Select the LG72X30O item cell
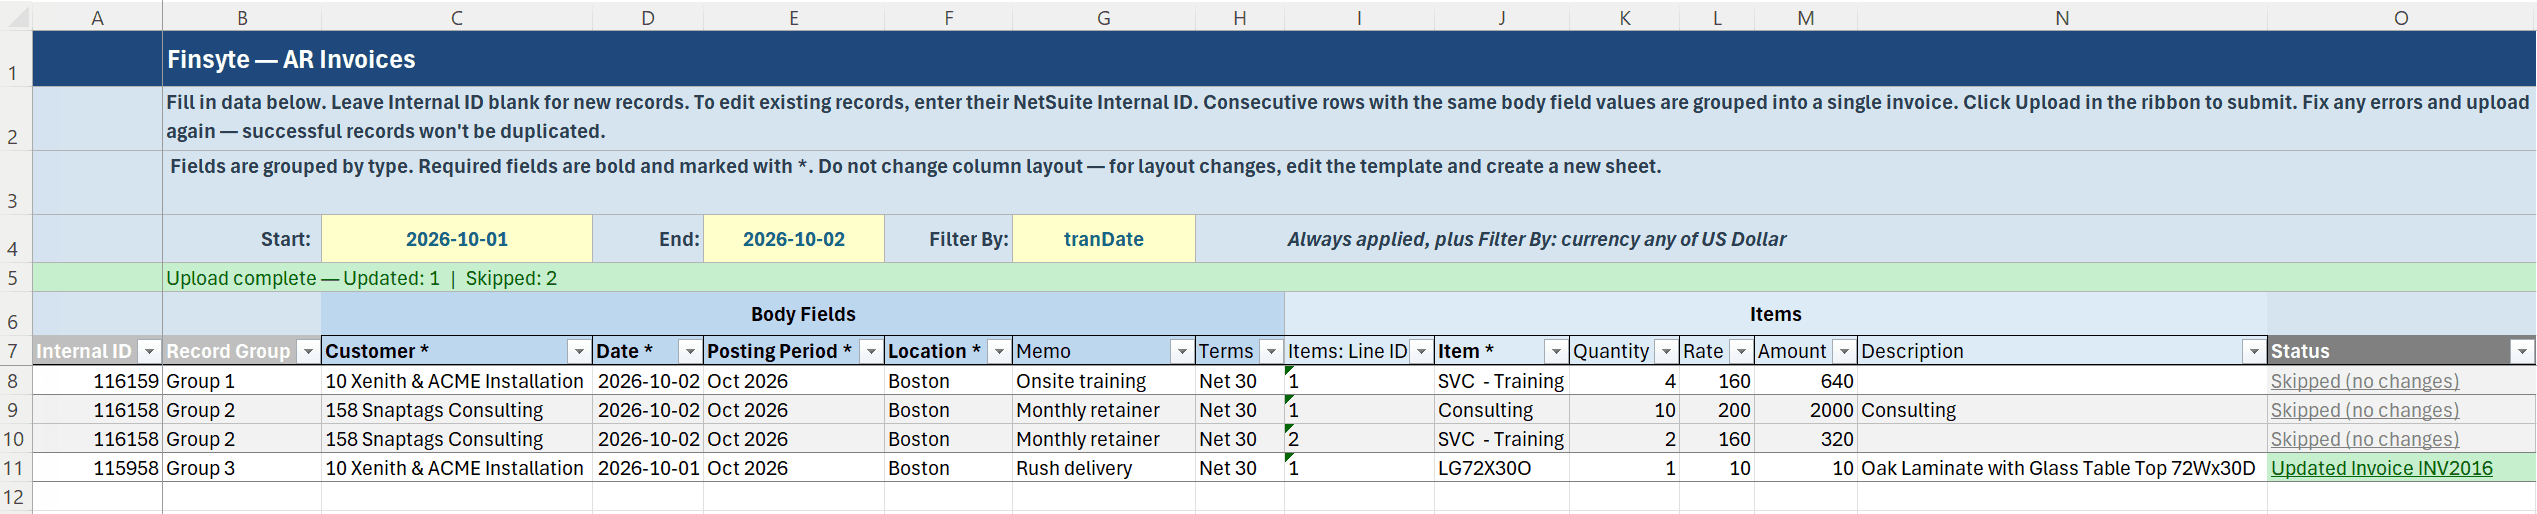This screenshot has width=2537, height=514. point(1502,468)
